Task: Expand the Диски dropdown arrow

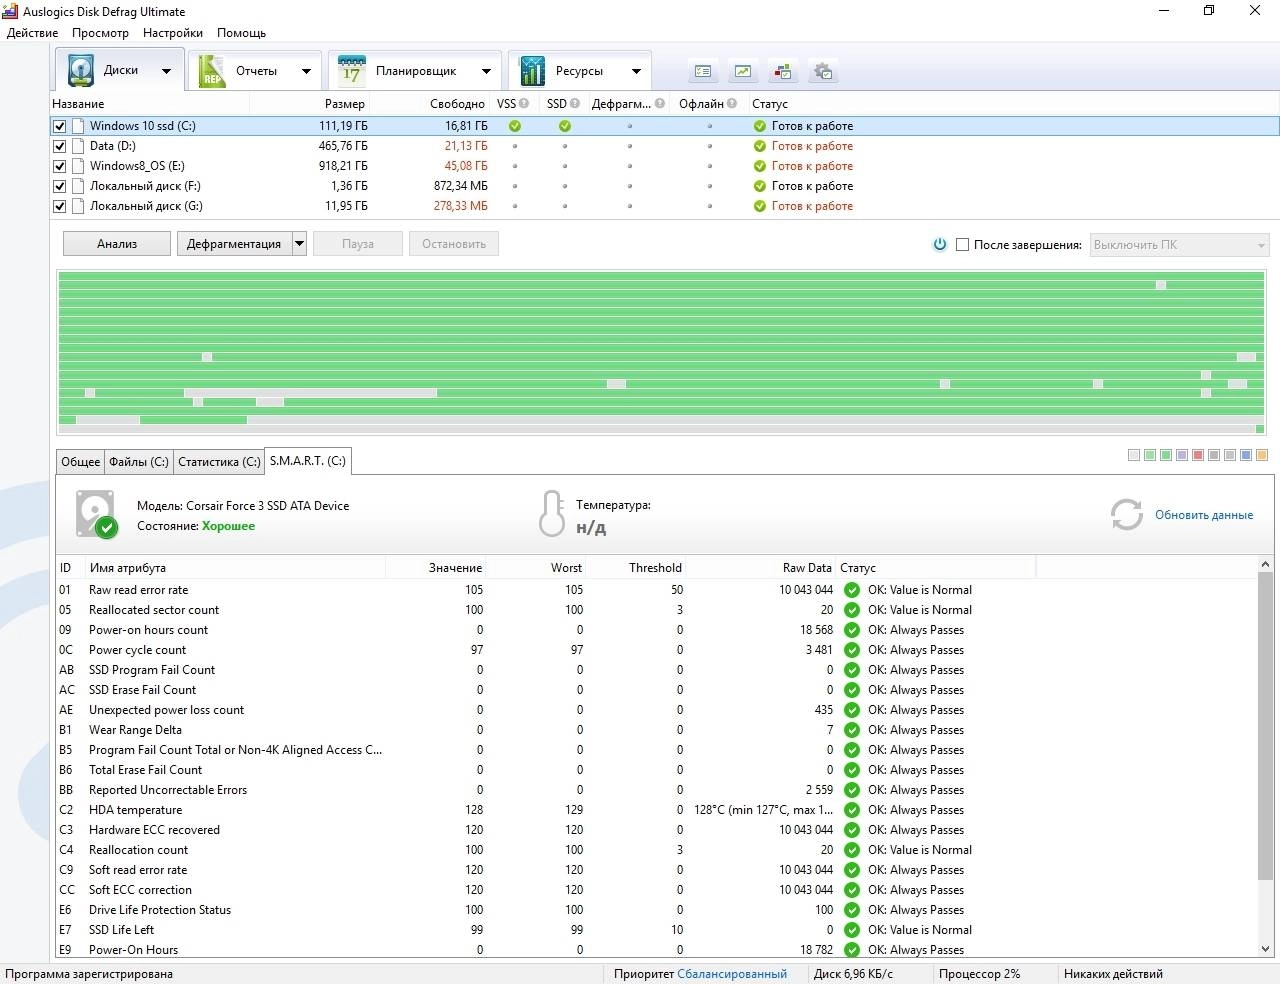Action: [x=166, y=71]
